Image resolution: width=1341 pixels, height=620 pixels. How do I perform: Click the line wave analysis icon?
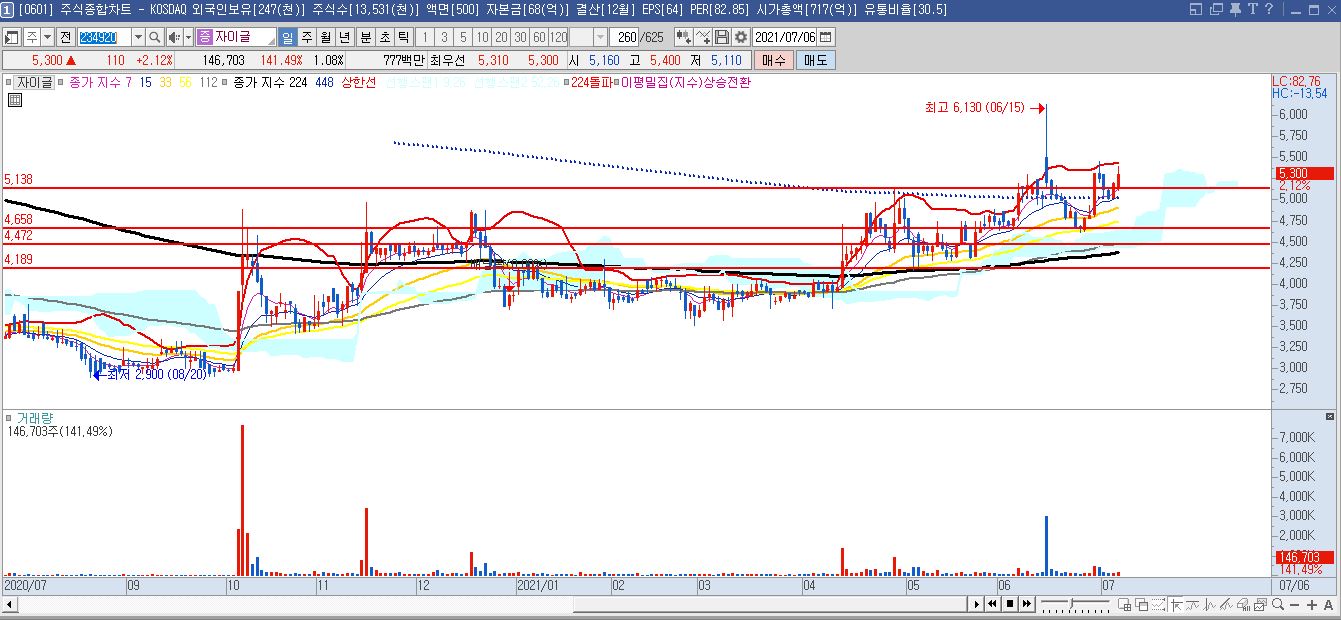(x=1193, y=604)
